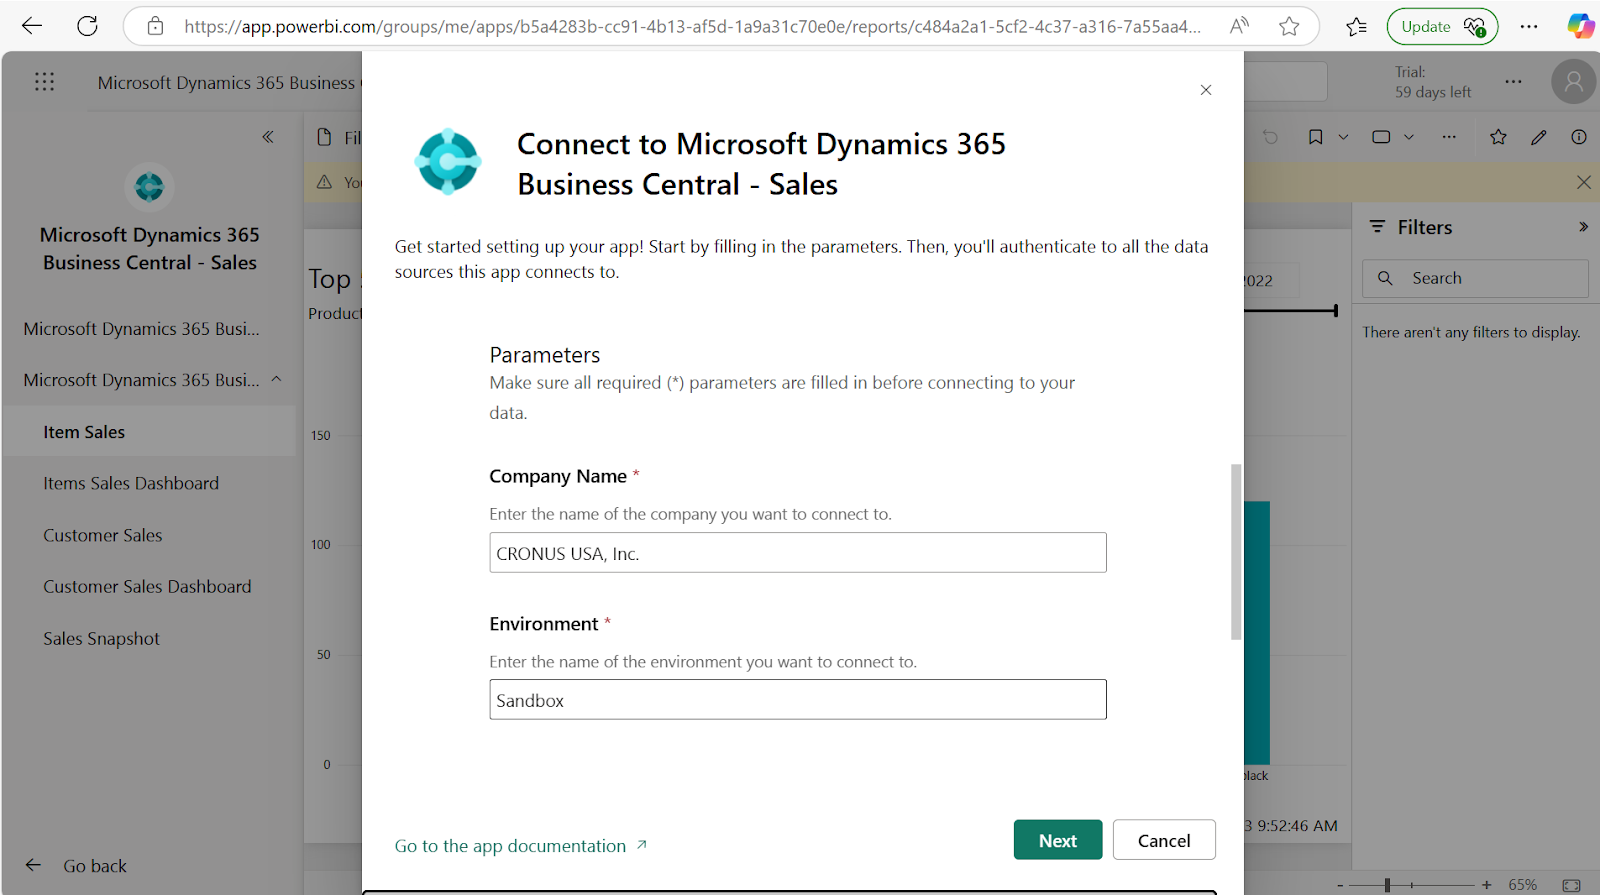Viewport: 1600px width, 895px height.
Task: Reload the page with refresh icon
Action: point(88,26)
